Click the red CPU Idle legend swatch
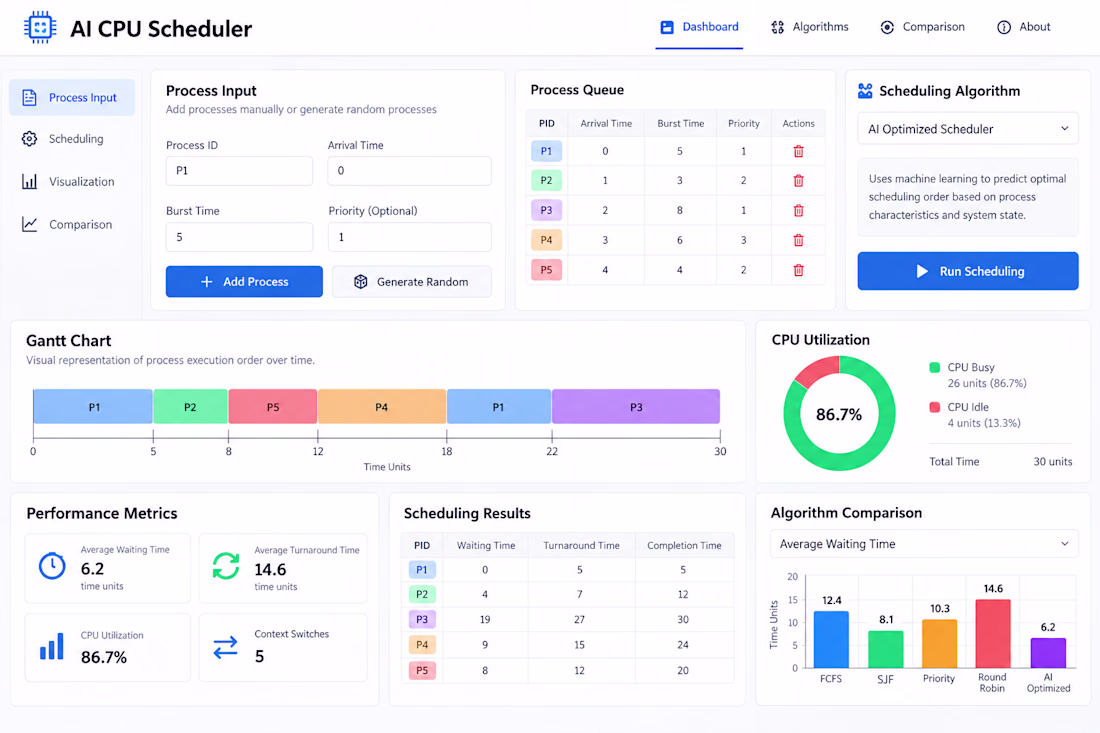 coord(934,407)
